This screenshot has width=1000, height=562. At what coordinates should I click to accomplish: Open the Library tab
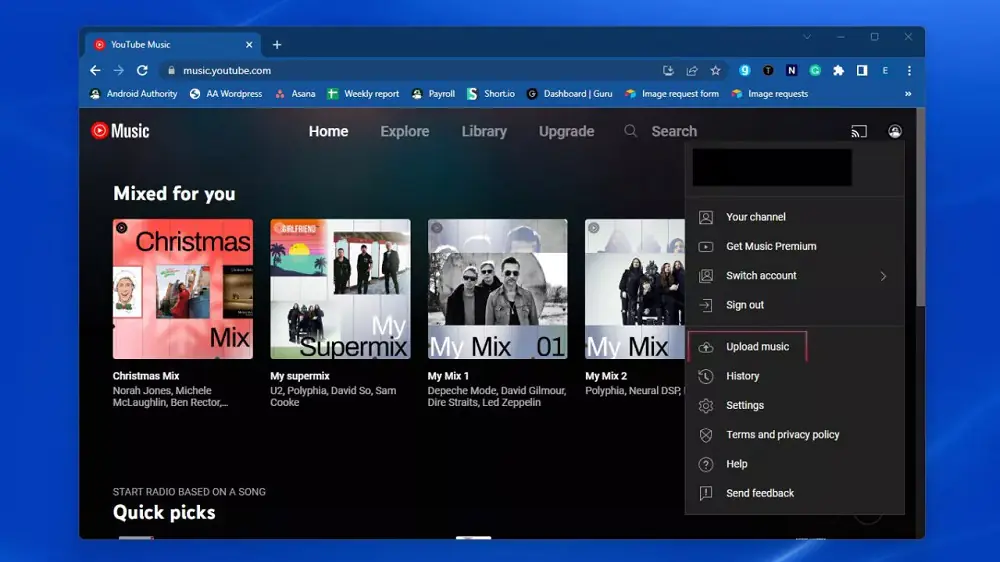484,131
